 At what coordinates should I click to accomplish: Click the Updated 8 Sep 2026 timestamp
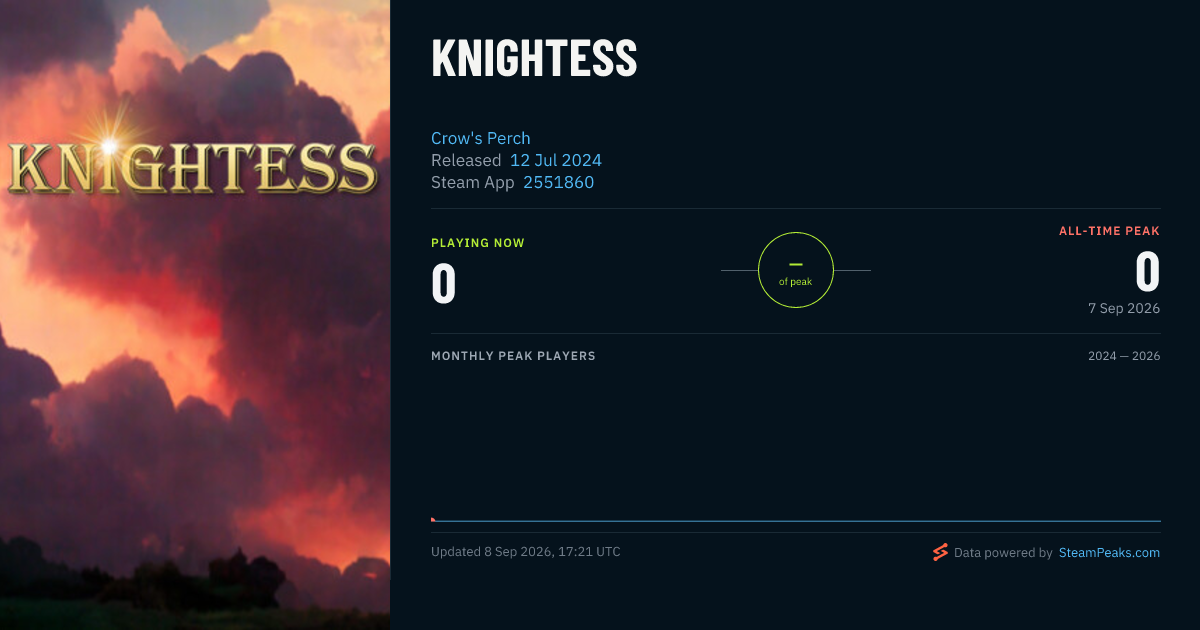pyautogui.click(x=526, y=551)
